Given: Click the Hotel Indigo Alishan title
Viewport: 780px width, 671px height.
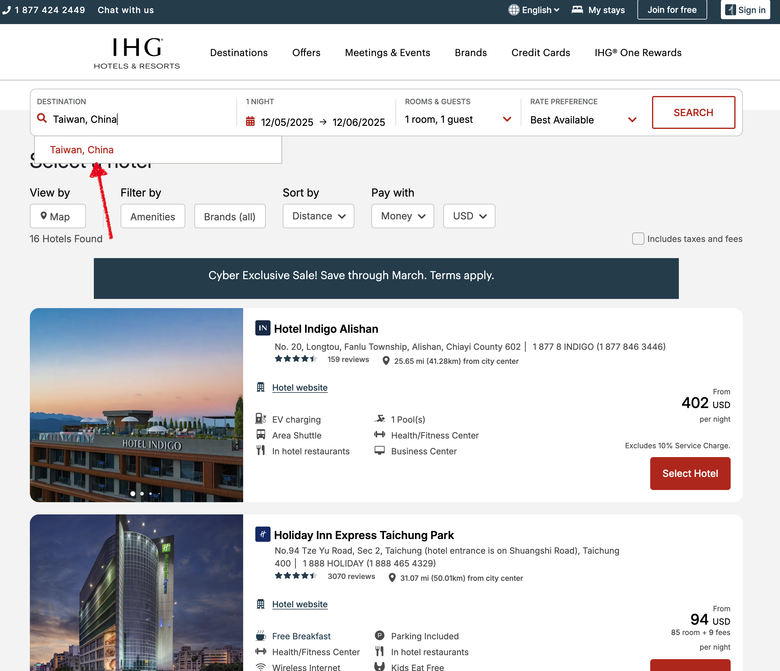Looking at the screenshot, I should tap(326, 329).
